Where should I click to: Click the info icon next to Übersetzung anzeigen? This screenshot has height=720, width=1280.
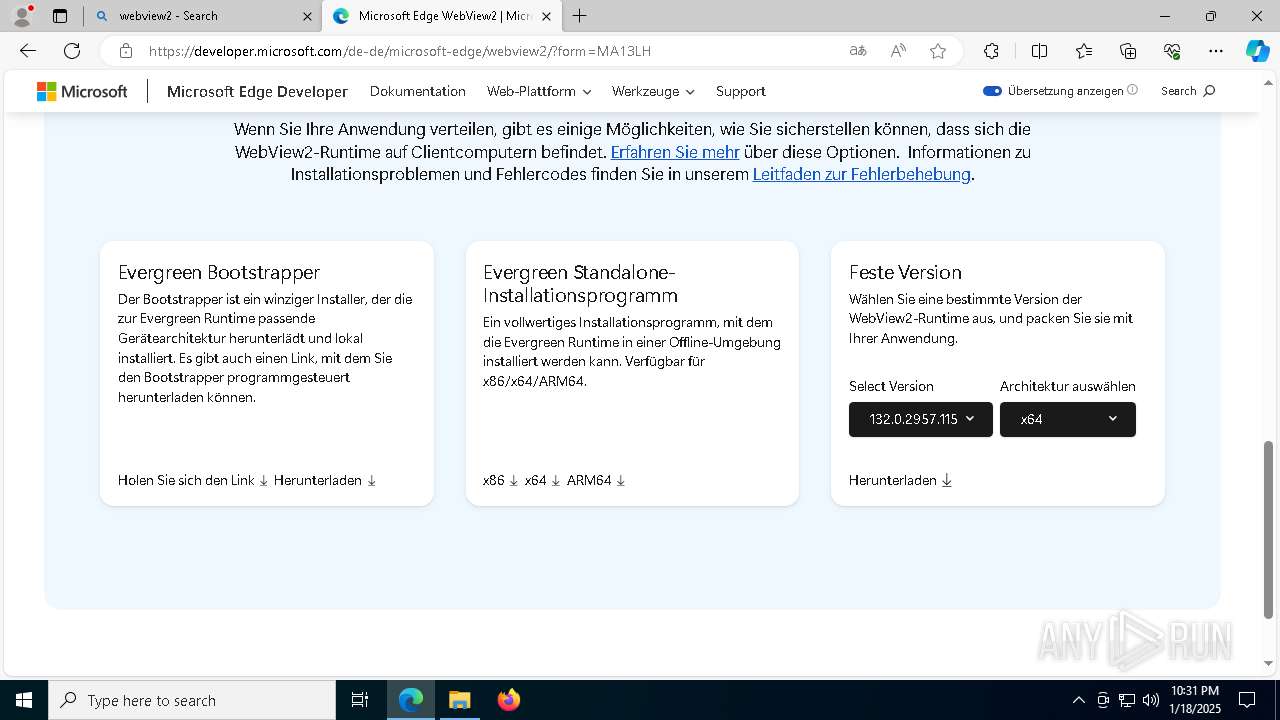click(1133, 90)
